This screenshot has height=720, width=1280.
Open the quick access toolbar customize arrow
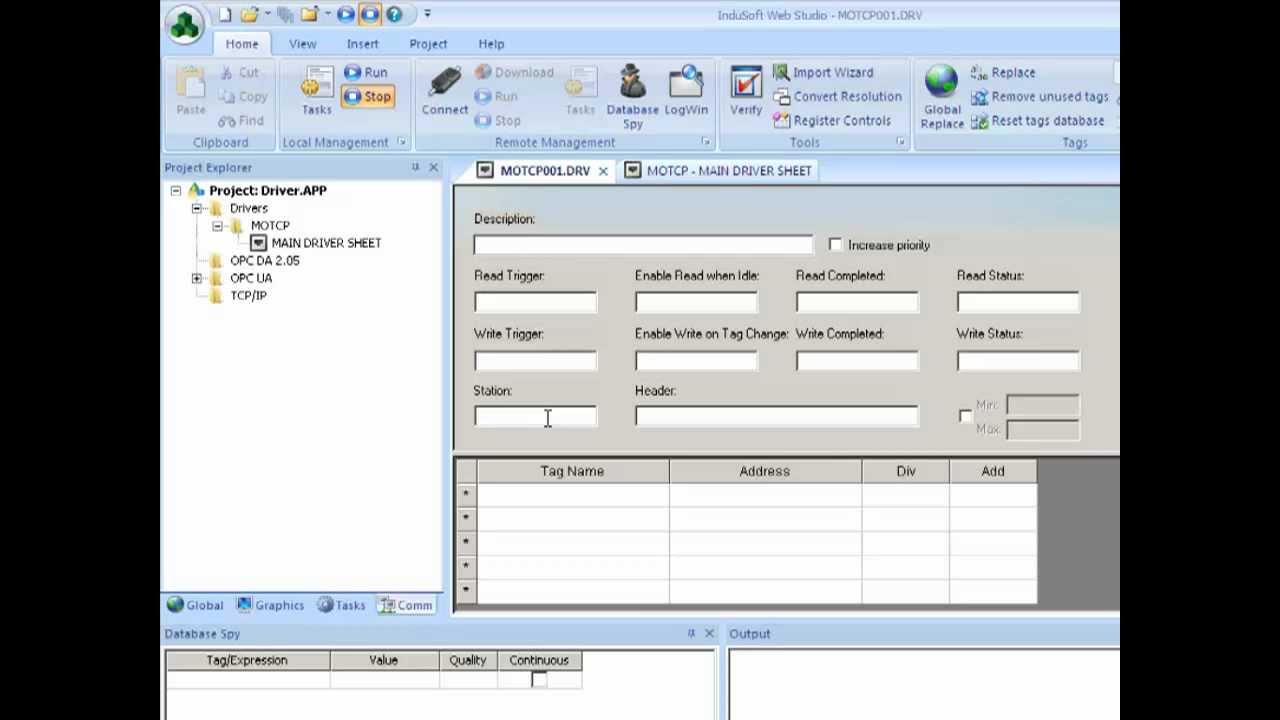click(427, 14)
